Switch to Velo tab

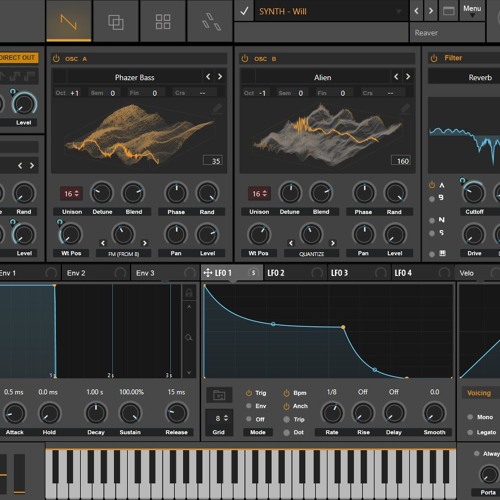coord(477,273)
